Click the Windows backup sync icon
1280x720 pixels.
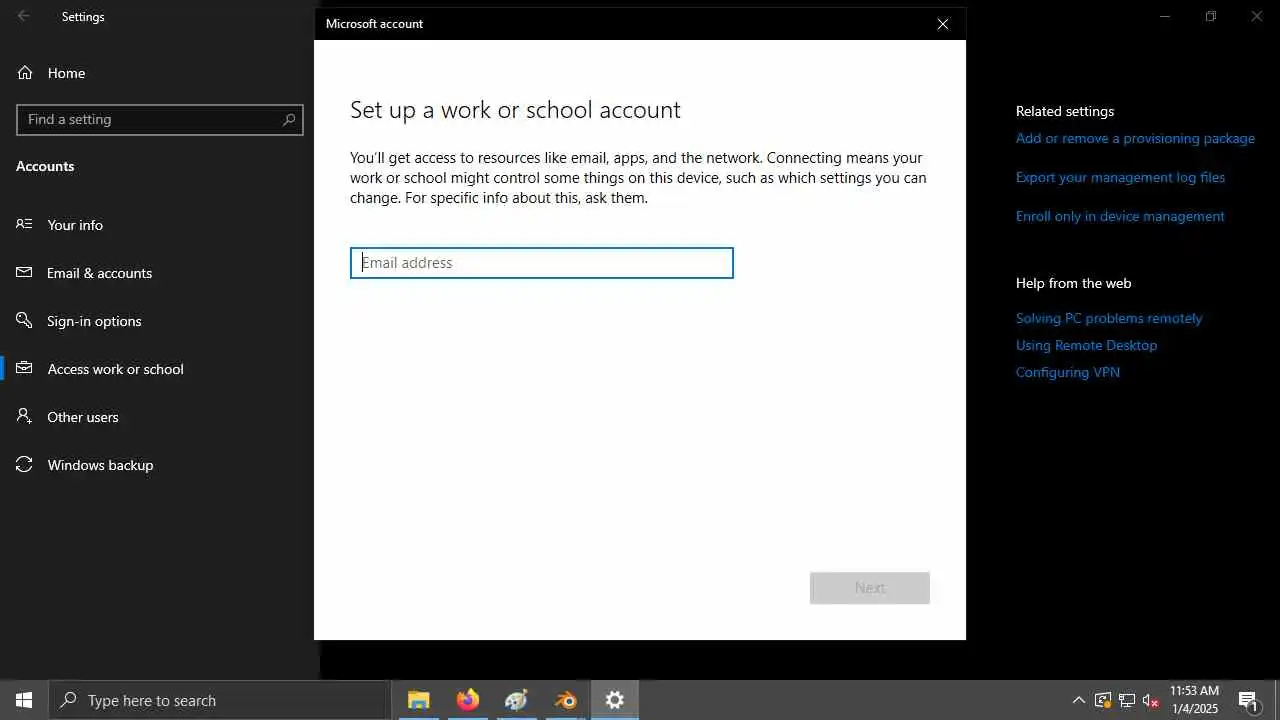point(25,464)
